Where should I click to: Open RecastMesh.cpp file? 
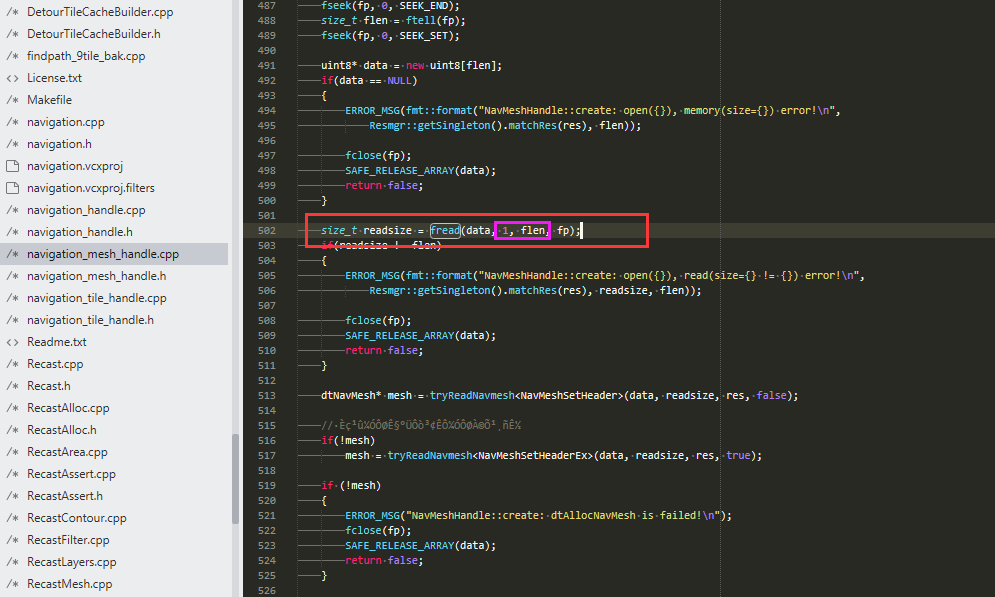tap(69, 584)
